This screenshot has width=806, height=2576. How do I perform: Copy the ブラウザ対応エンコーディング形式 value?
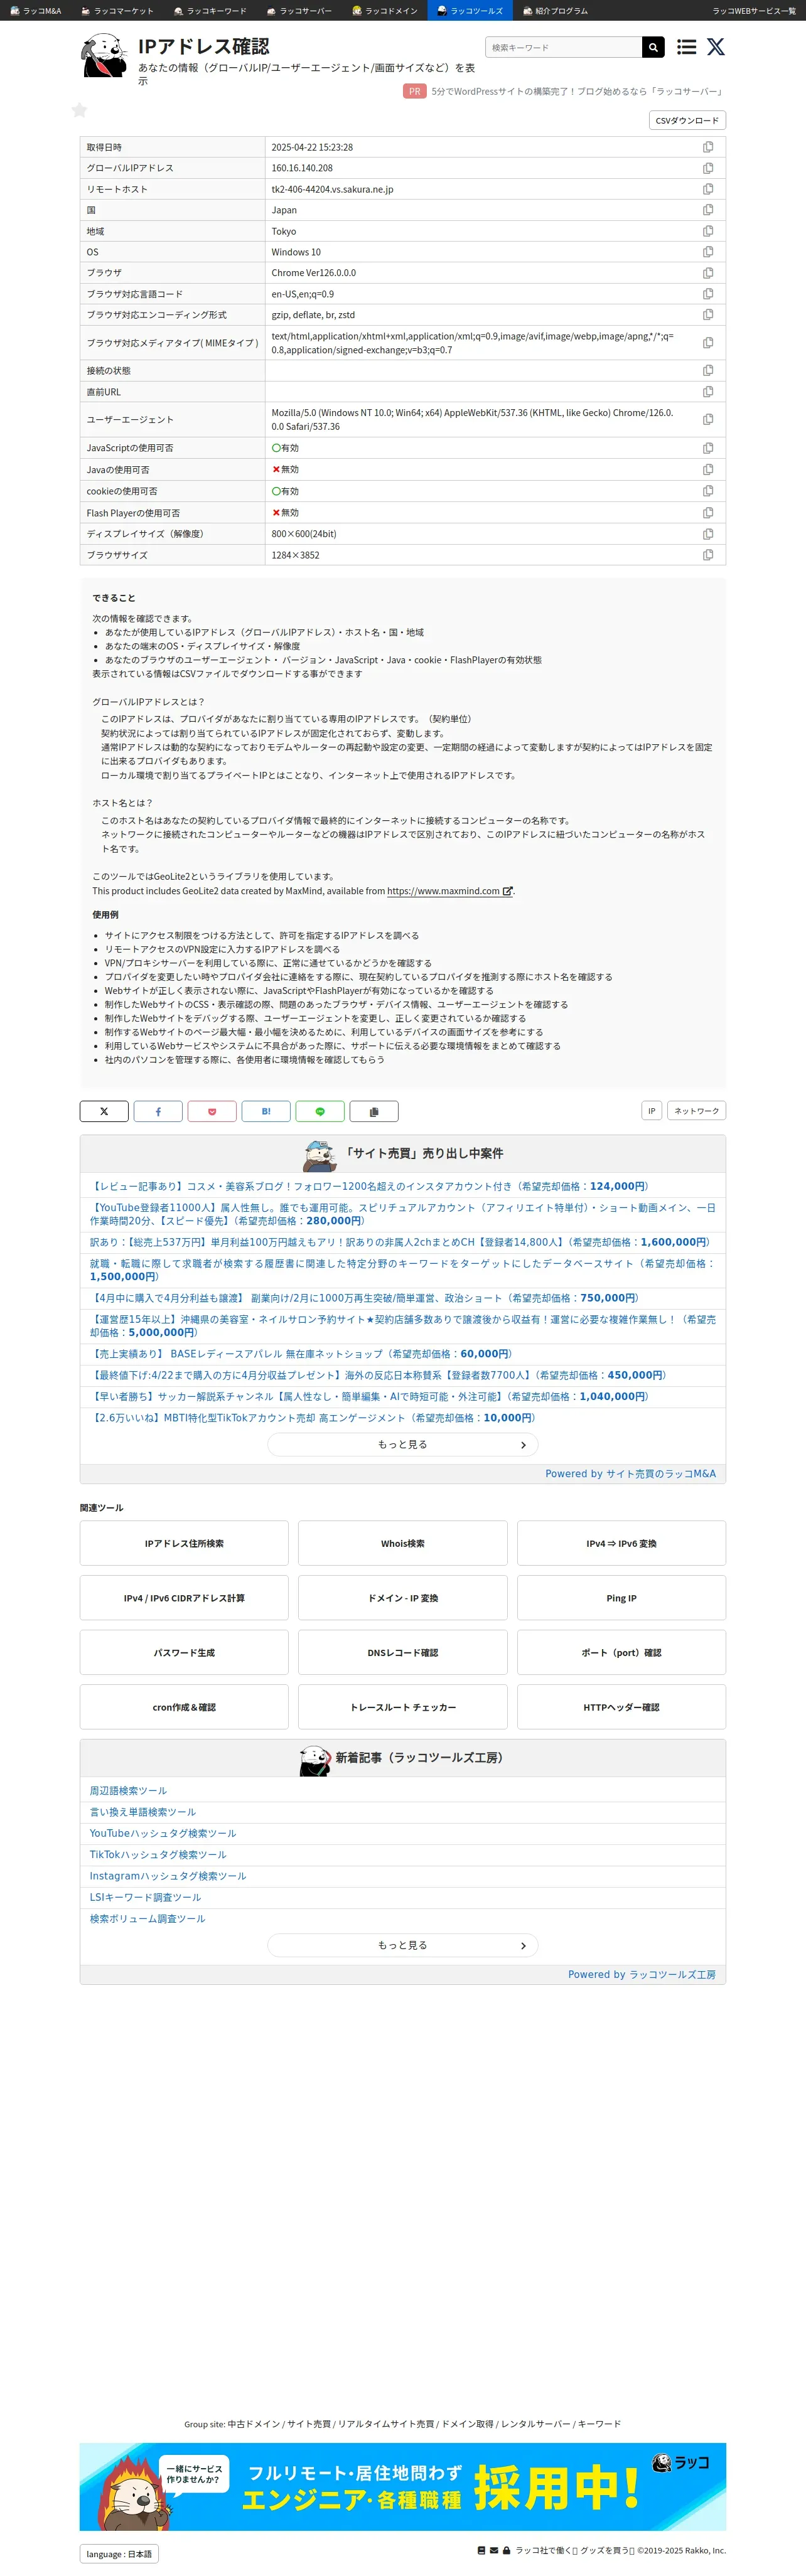(708, 314)
